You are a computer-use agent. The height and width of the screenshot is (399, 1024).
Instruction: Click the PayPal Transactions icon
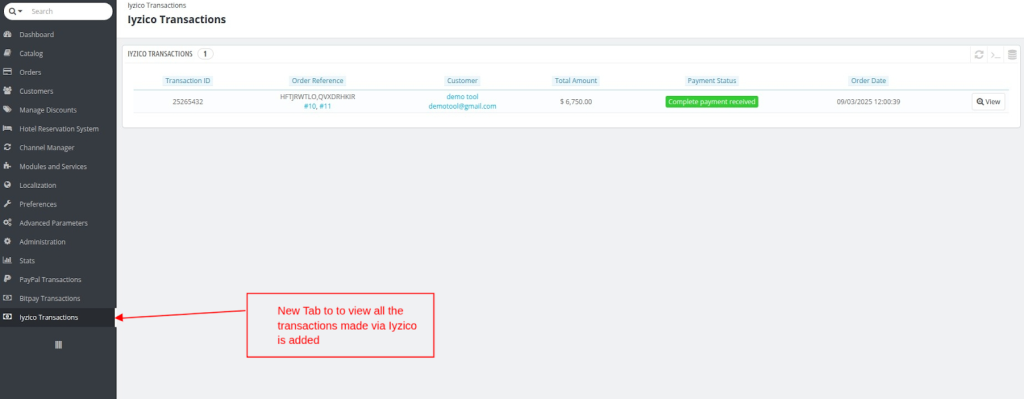(x=7, y=279)
